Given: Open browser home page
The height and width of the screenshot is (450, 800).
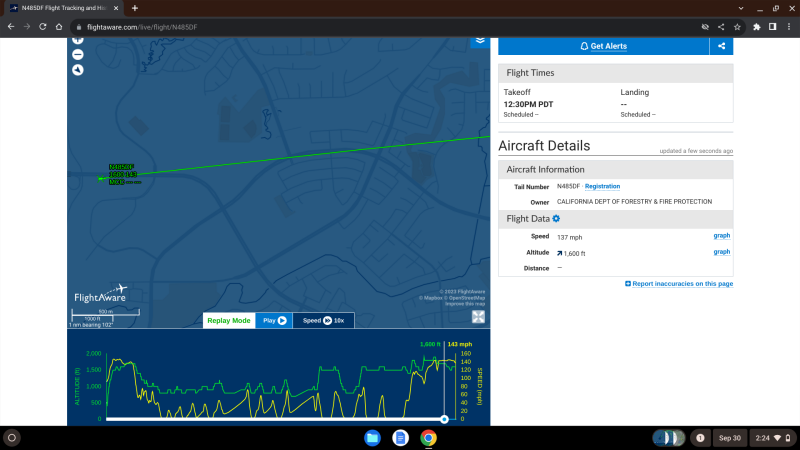Looking at the screenshot, I should pyautogui.click(x=59, y=27).
